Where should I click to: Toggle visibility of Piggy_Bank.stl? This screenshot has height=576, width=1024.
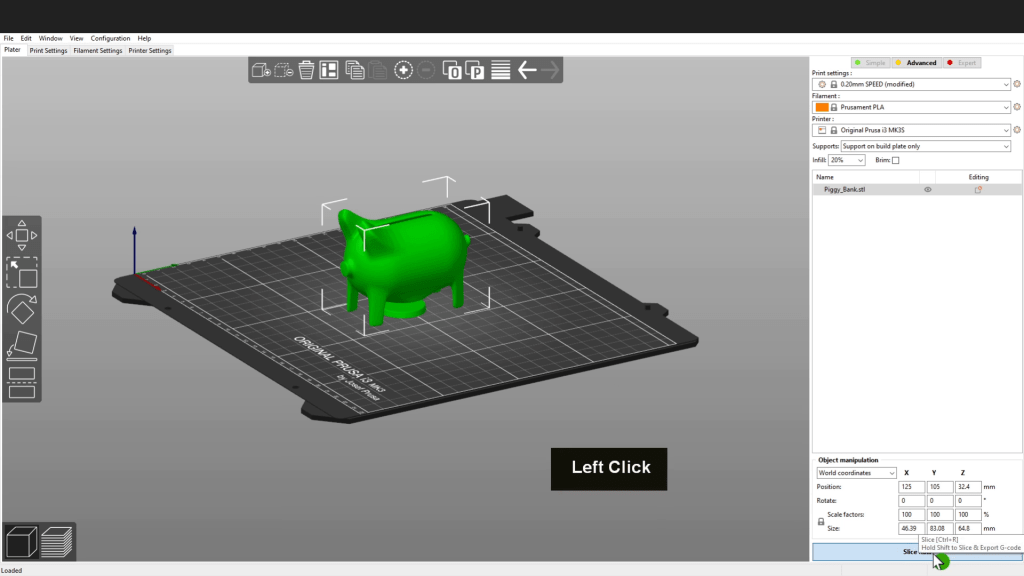[927, 189]
